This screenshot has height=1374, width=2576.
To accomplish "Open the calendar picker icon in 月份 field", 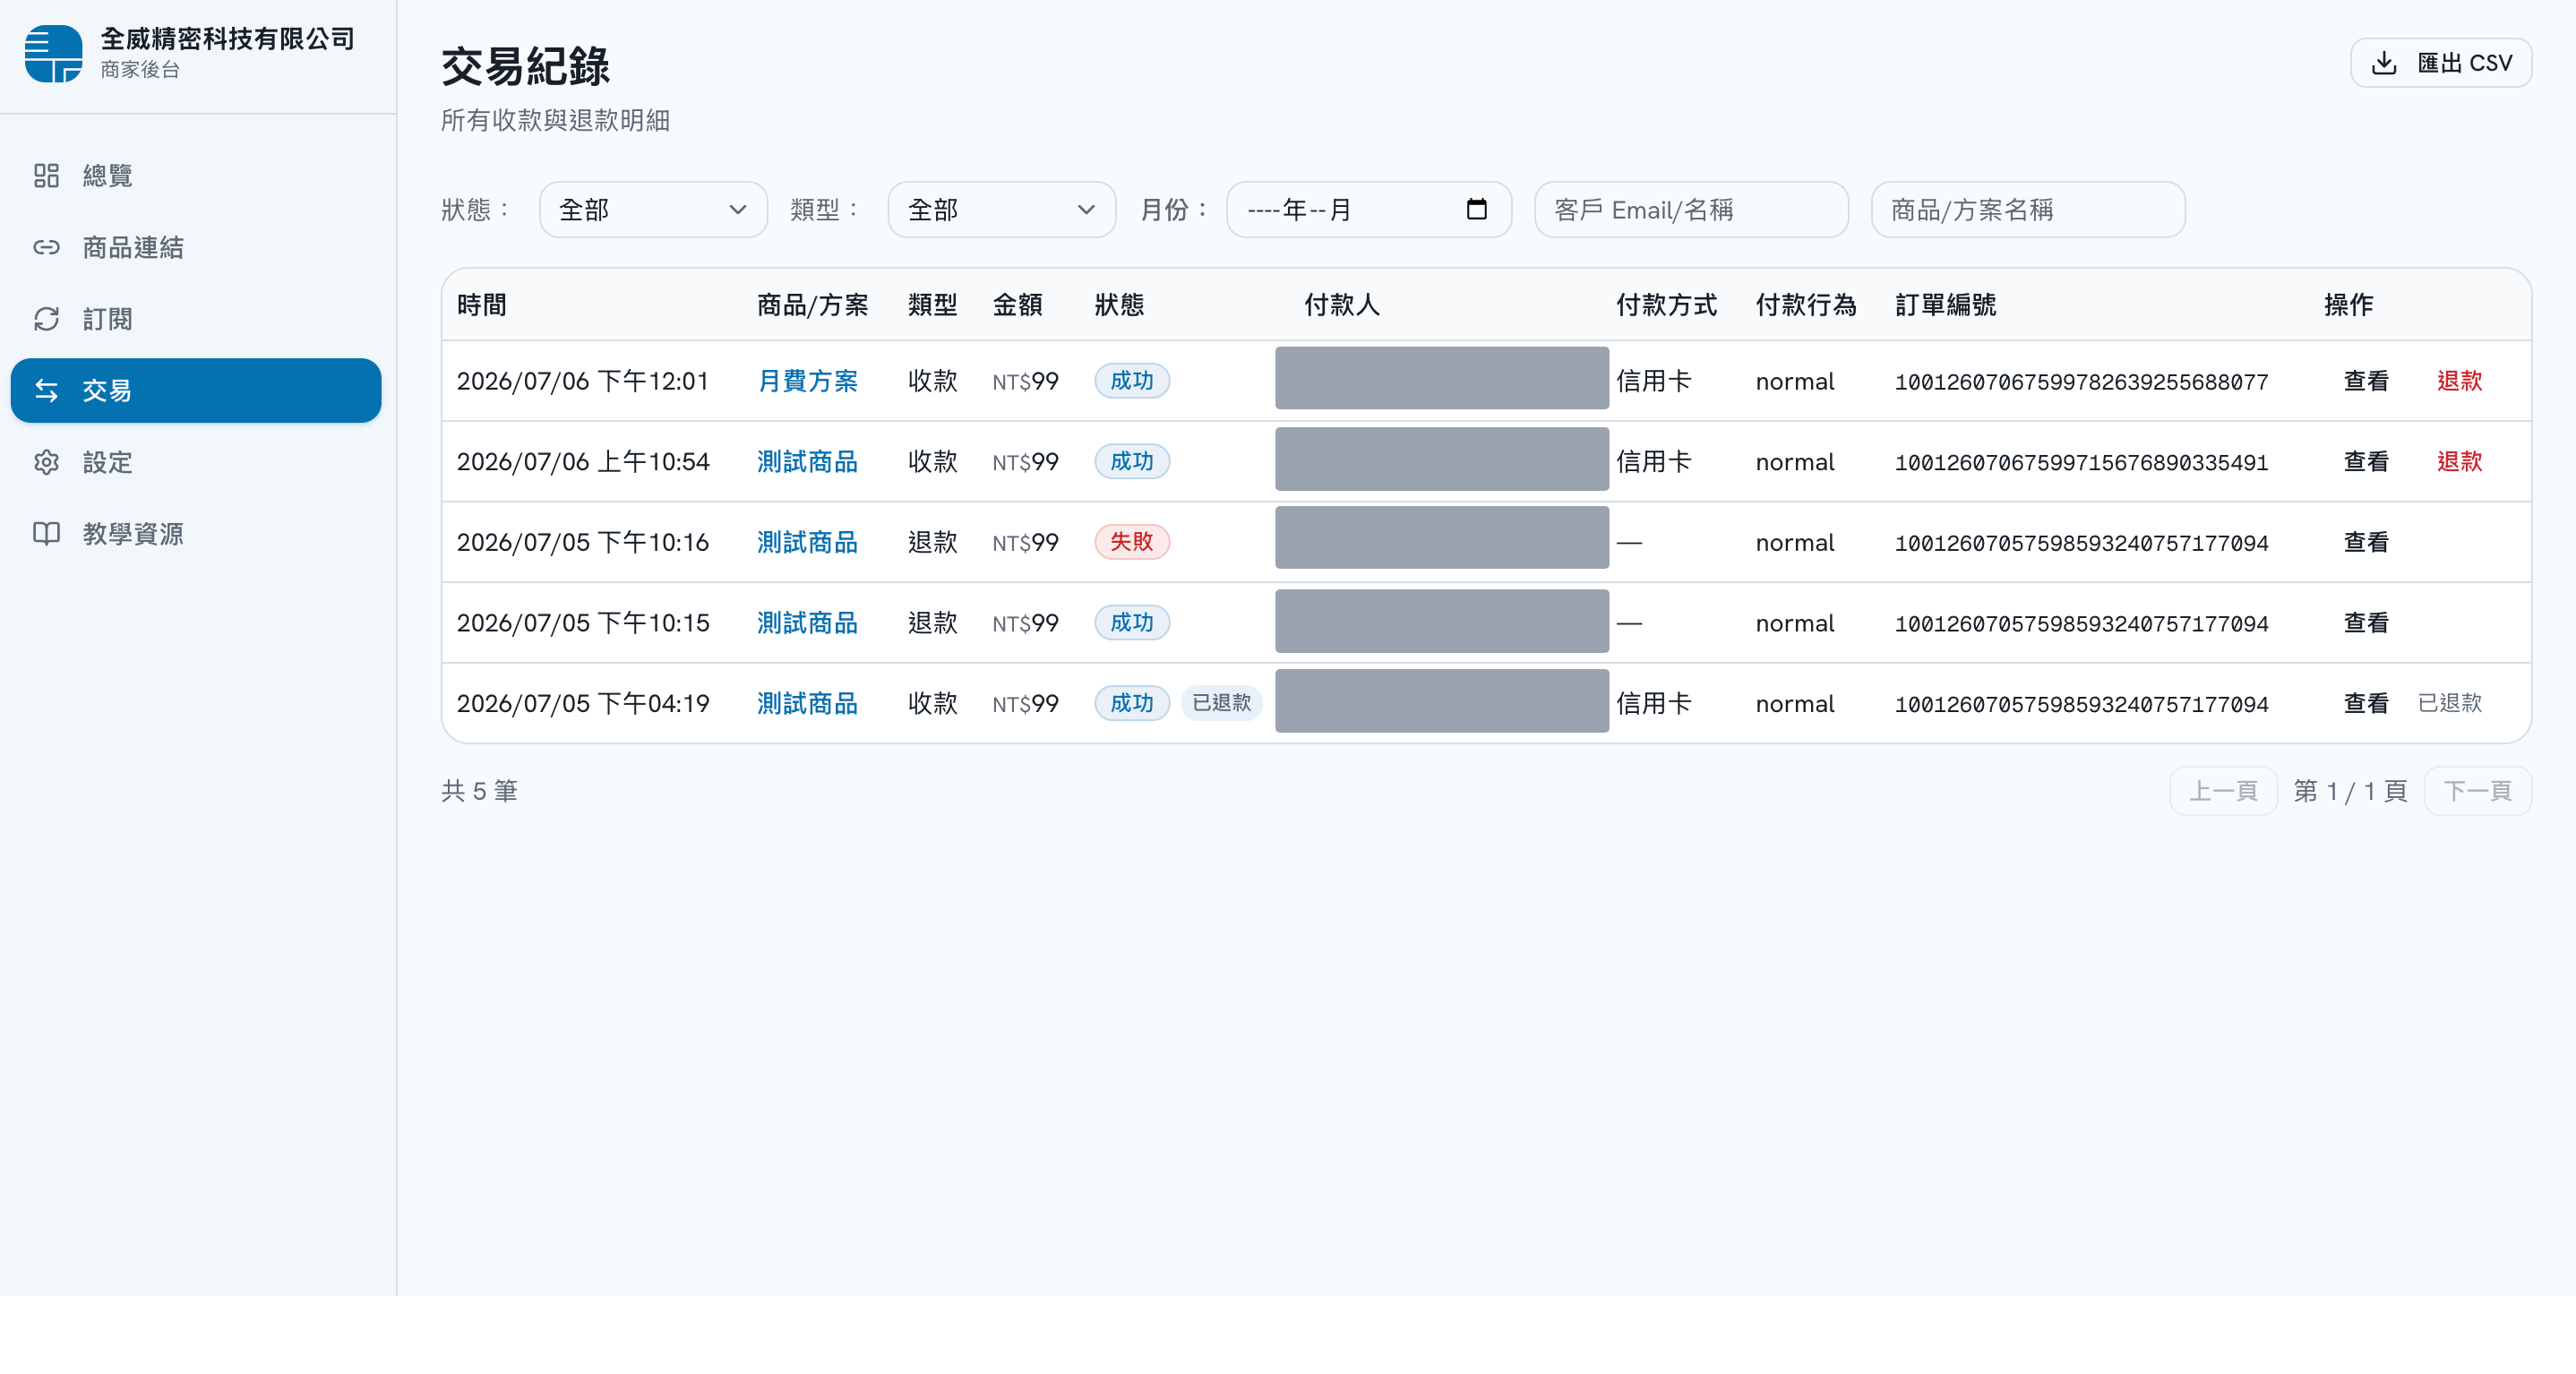I will (x=1476, y=209).
